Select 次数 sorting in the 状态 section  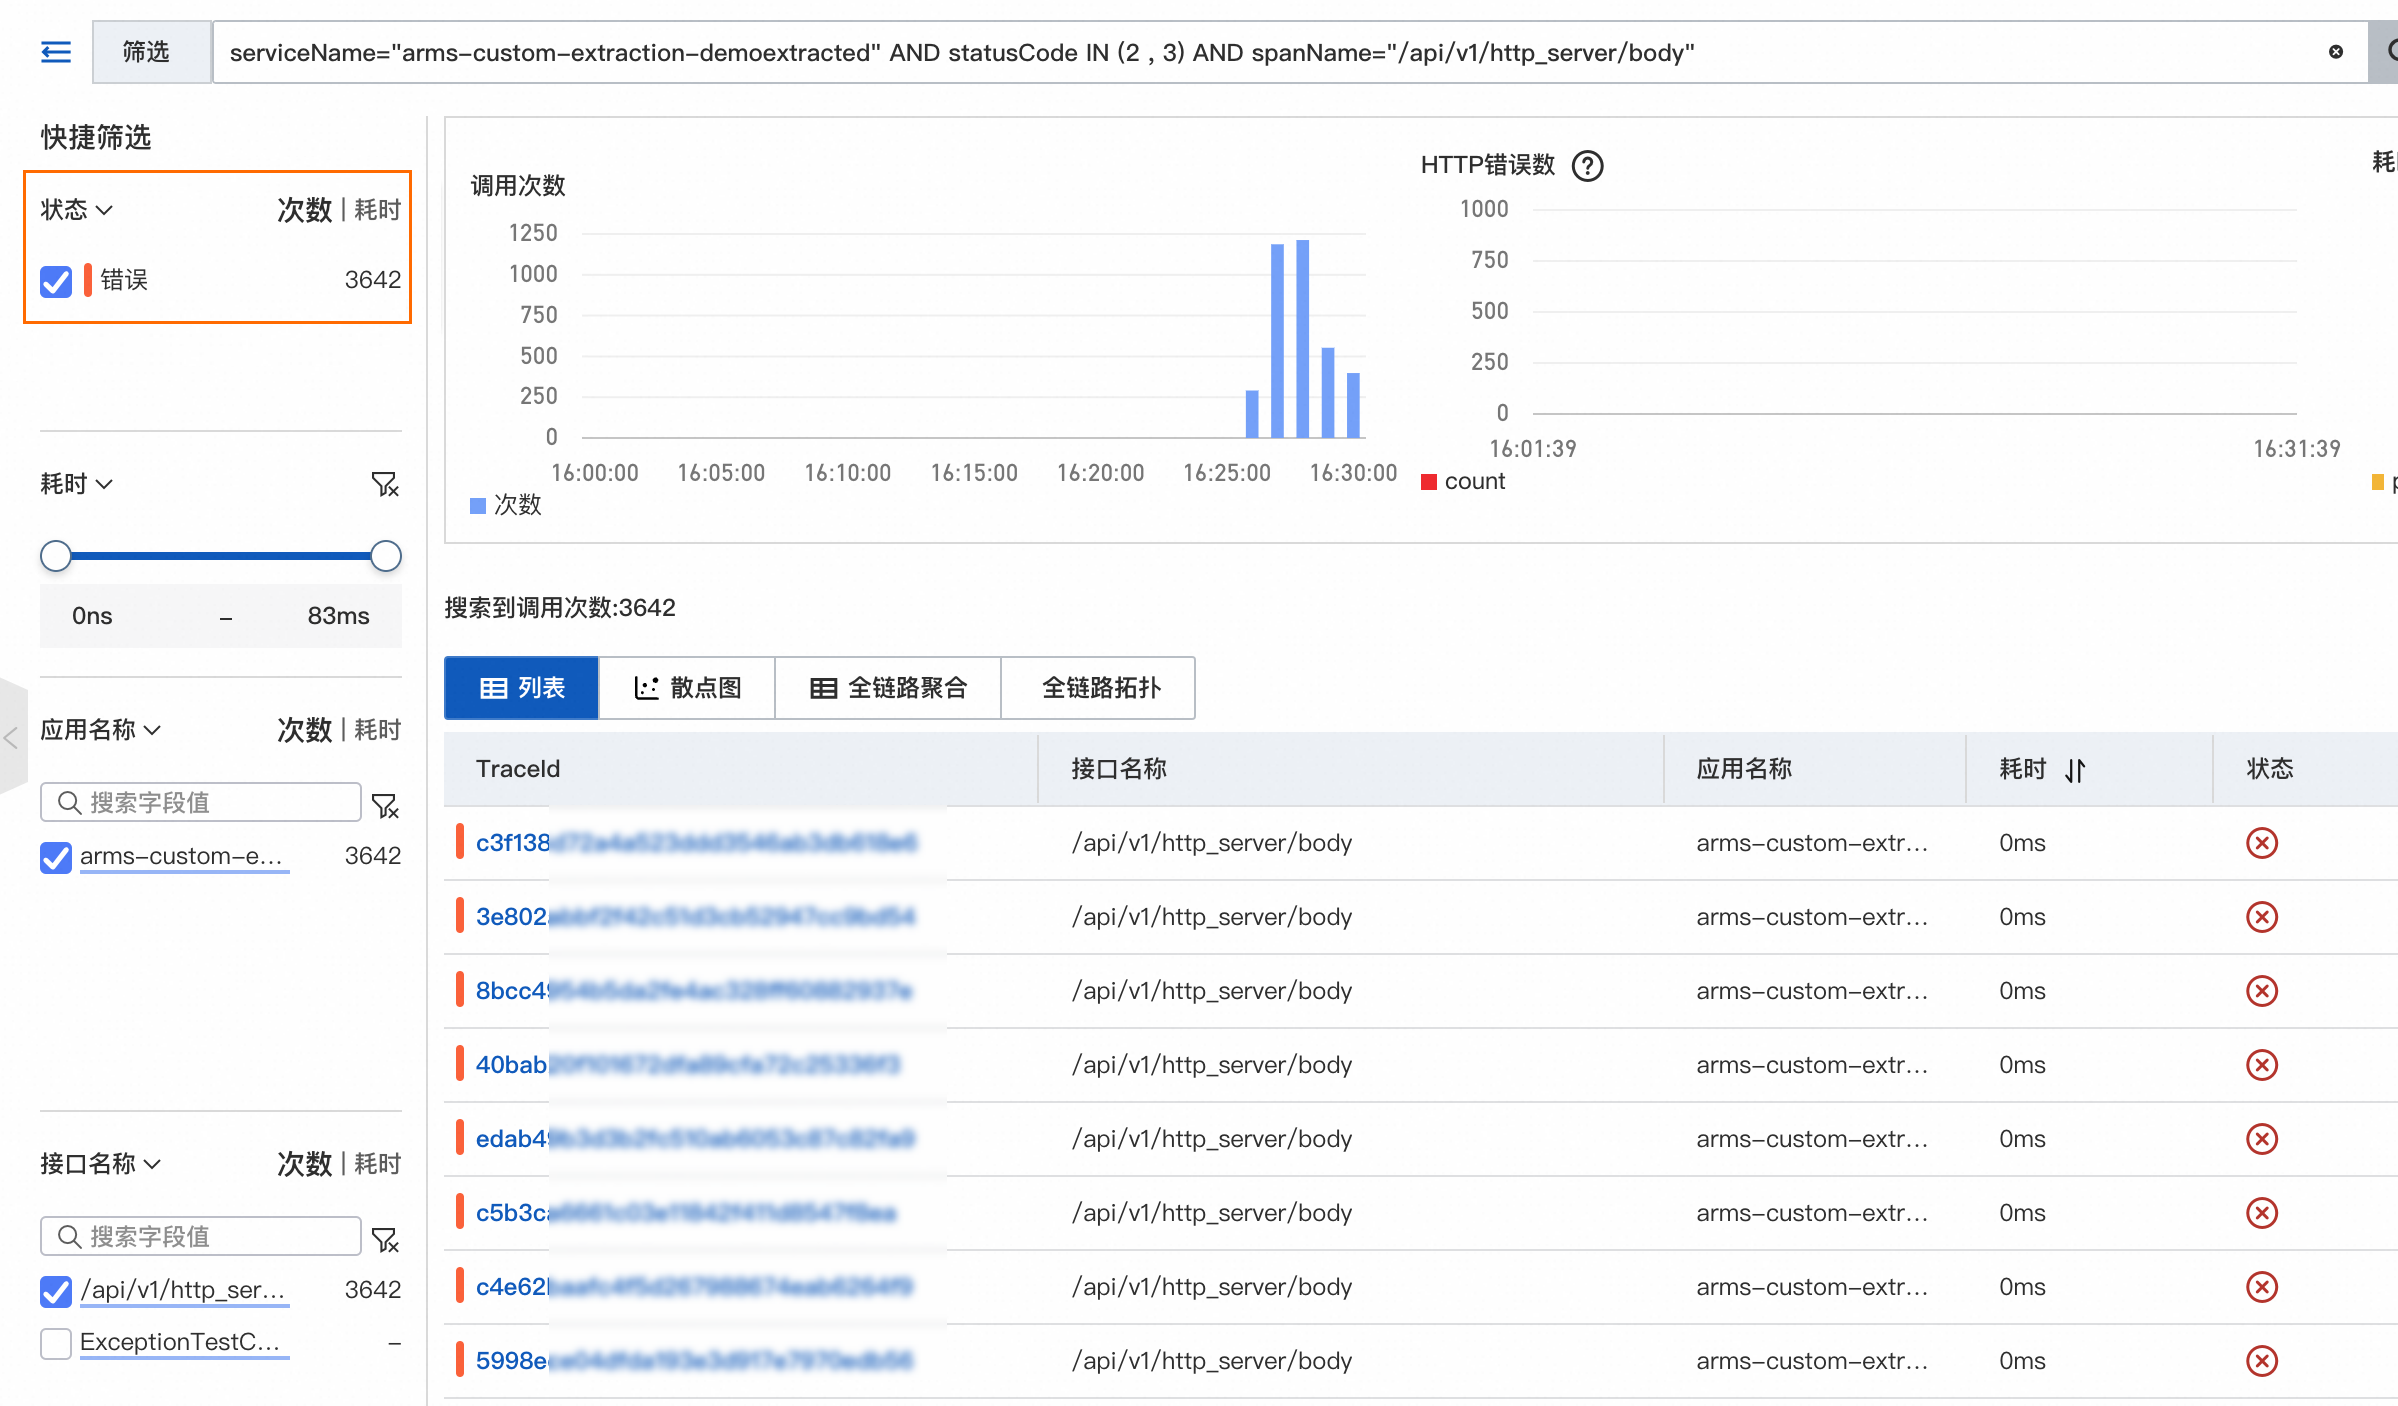[305, 210]
